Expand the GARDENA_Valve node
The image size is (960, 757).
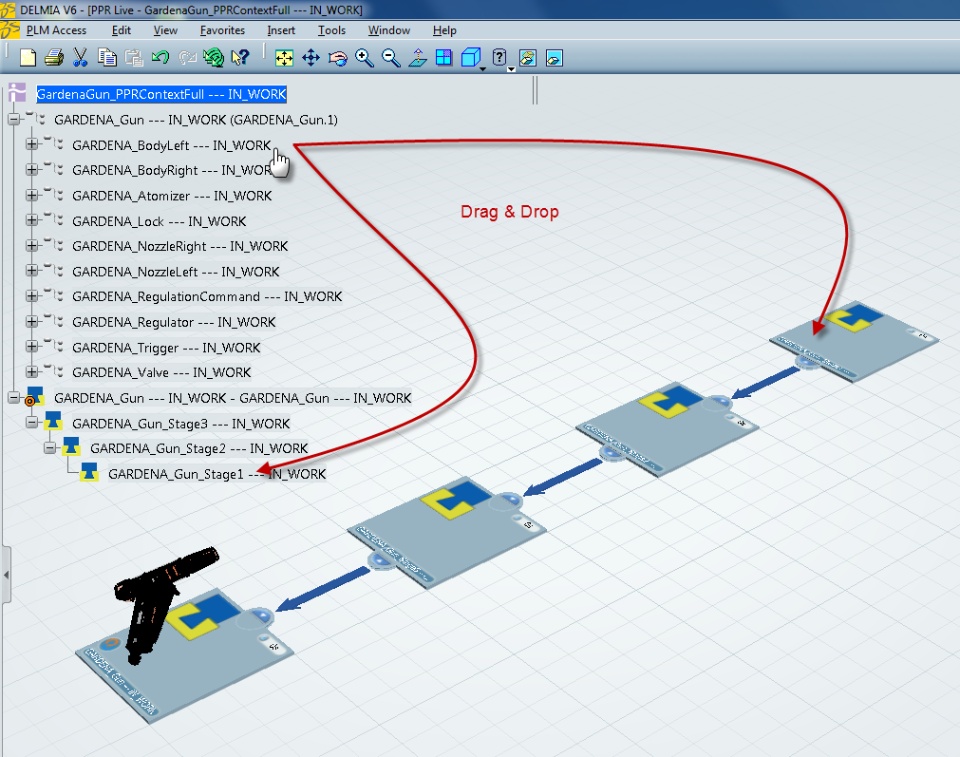31,372
